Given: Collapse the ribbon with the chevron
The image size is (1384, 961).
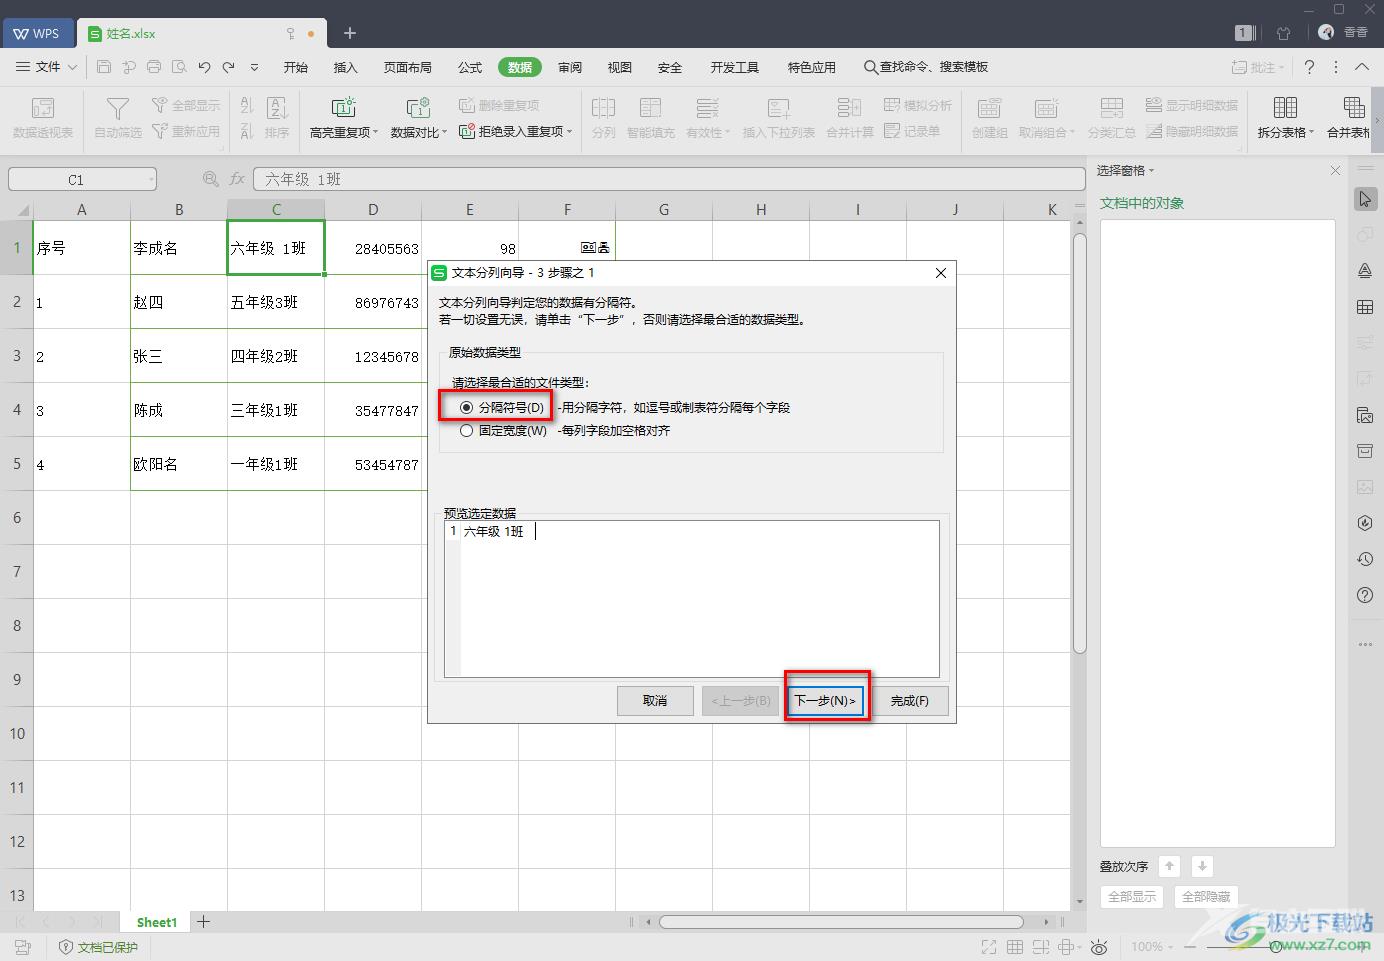Looking at the screenshot, I should [1362, 67].
